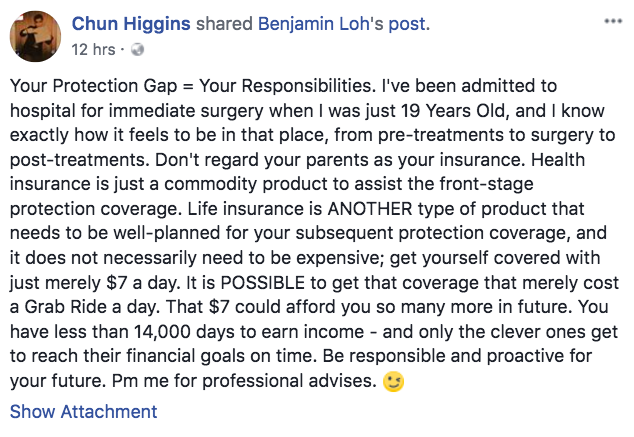Open Chun Higgins' profile picture

[x=36, y=36]
